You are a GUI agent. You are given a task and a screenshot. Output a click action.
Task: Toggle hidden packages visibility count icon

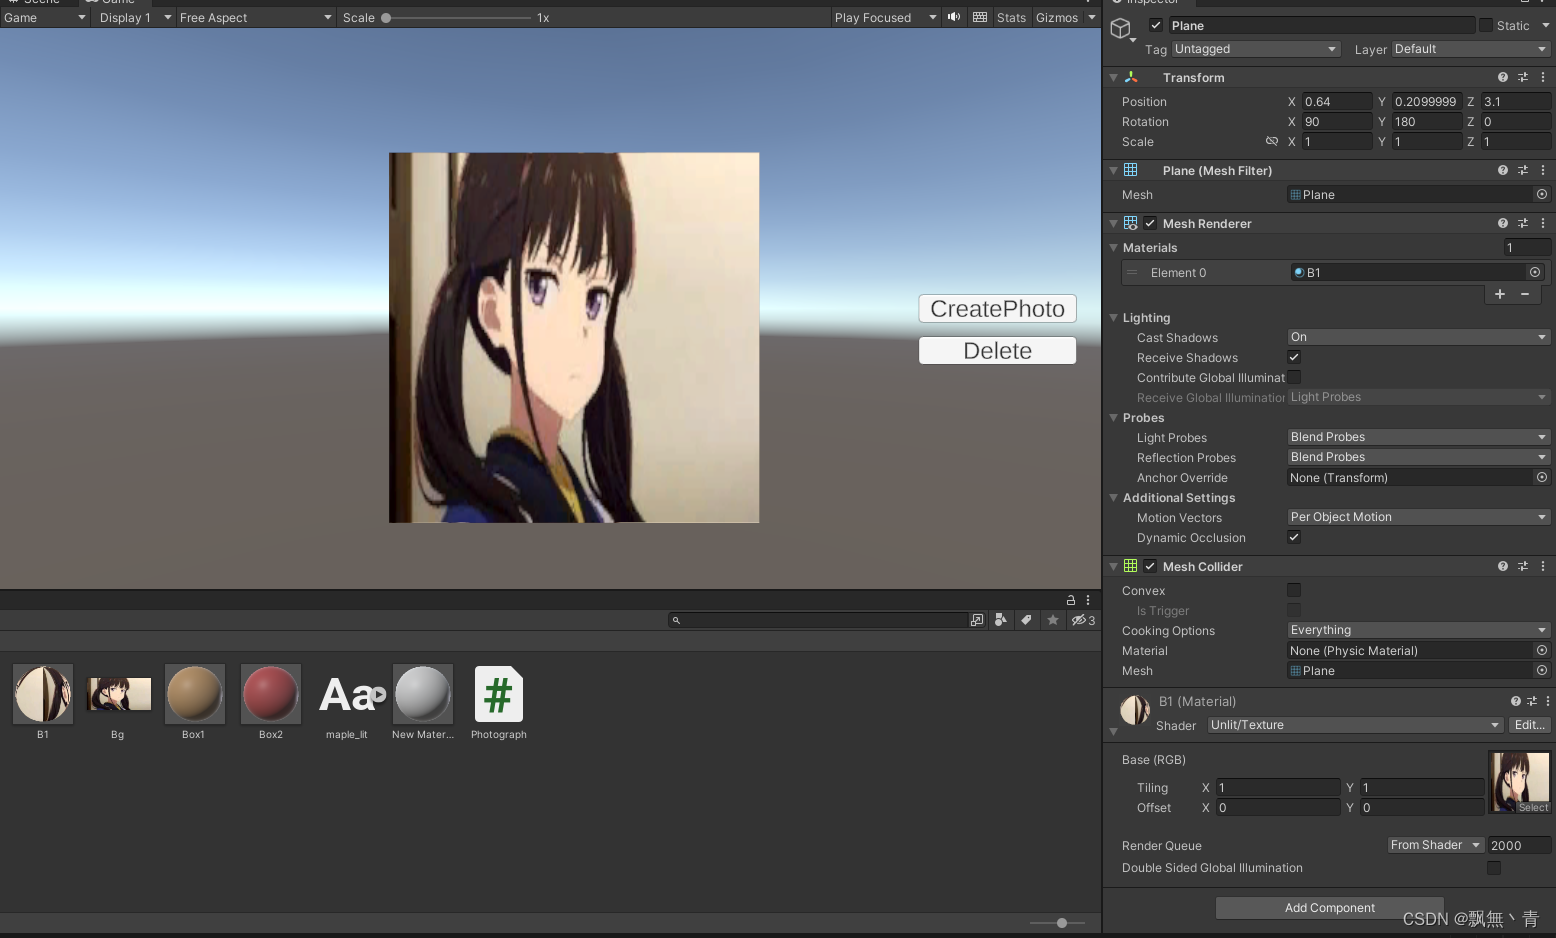point(1084,620)
